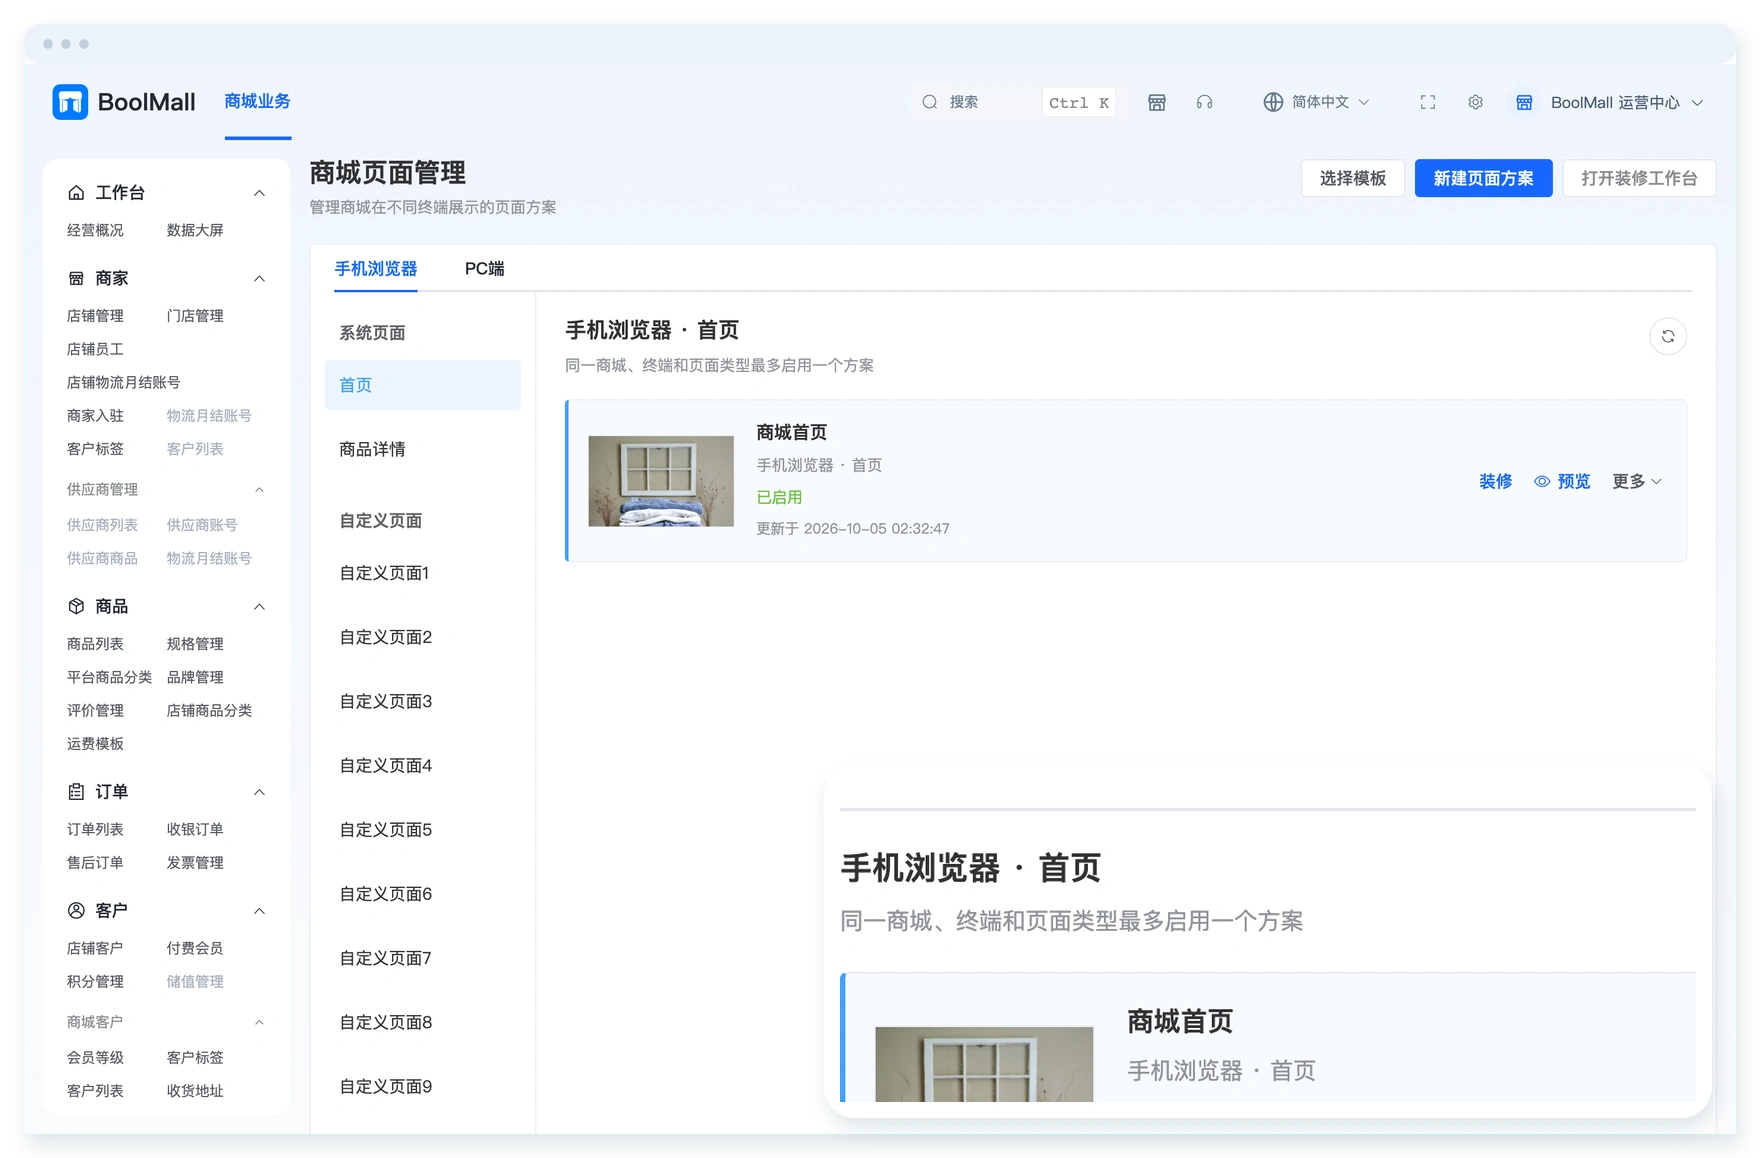1760x1158 pixels.
Task: Click the 选择模板 button
Action: pos(1353,178)
